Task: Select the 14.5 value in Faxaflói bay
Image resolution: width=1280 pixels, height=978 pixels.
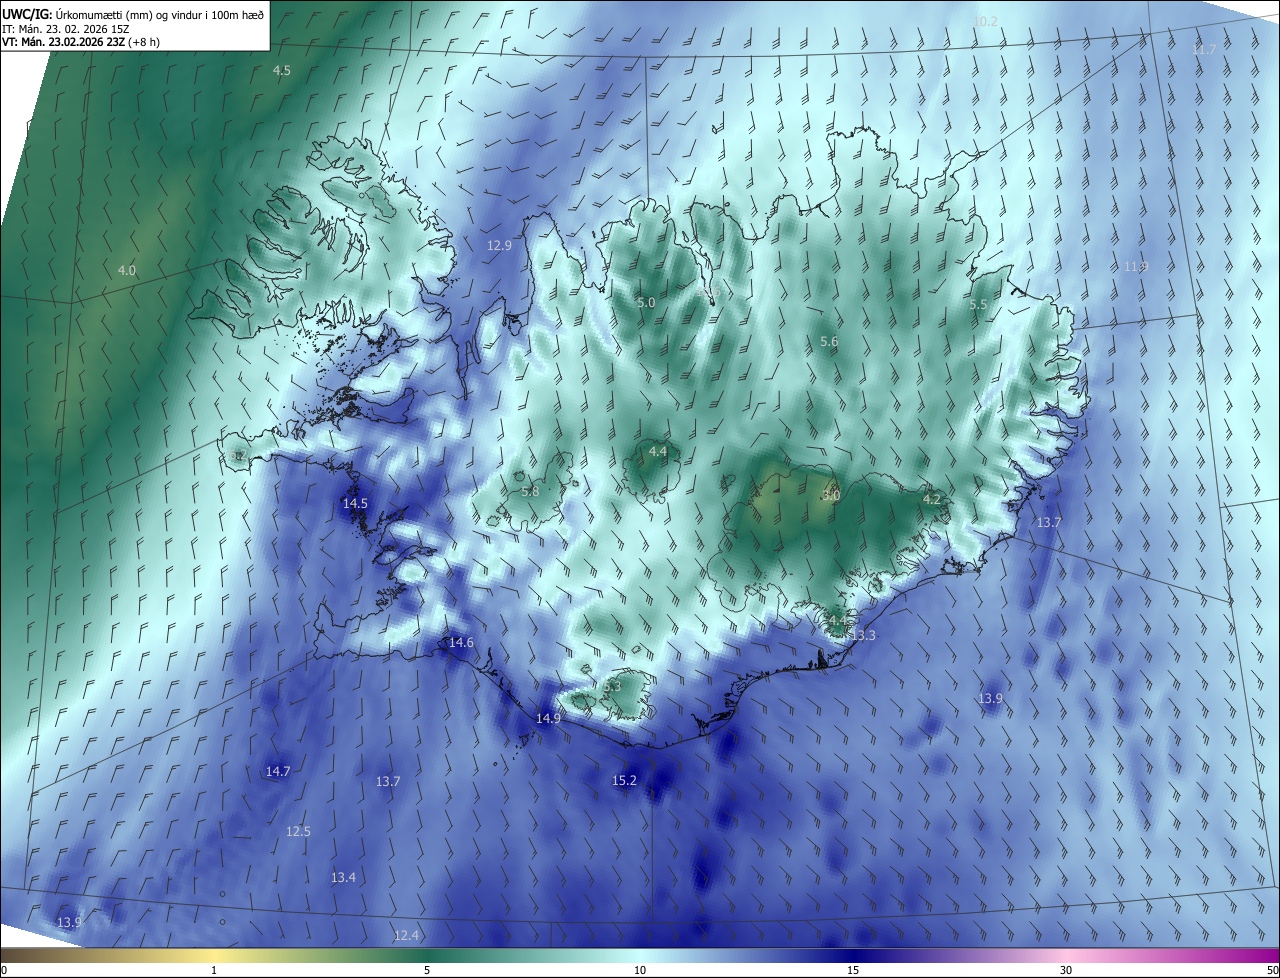Action: click(x=355, y=503)
